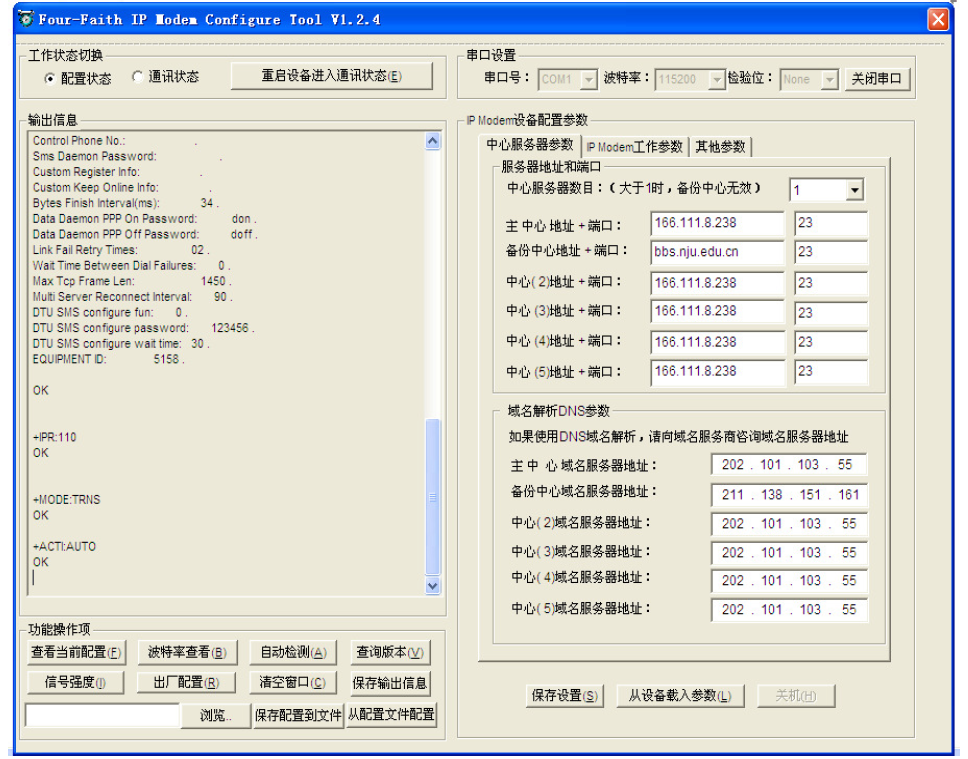Switch to 其他参数 tab

720,147
